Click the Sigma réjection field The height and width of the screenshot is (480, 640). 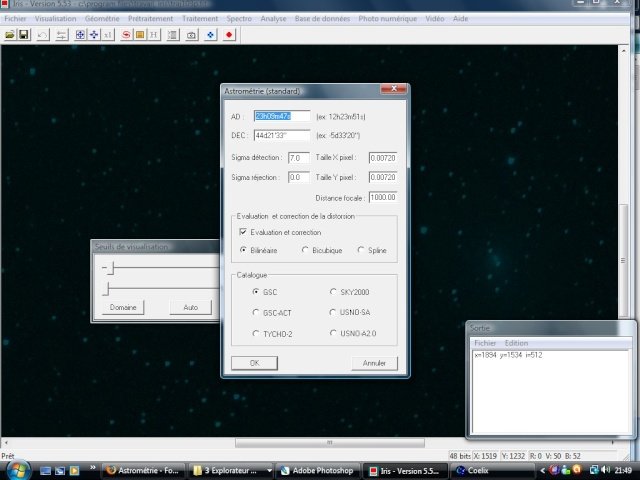pos(299,177)
